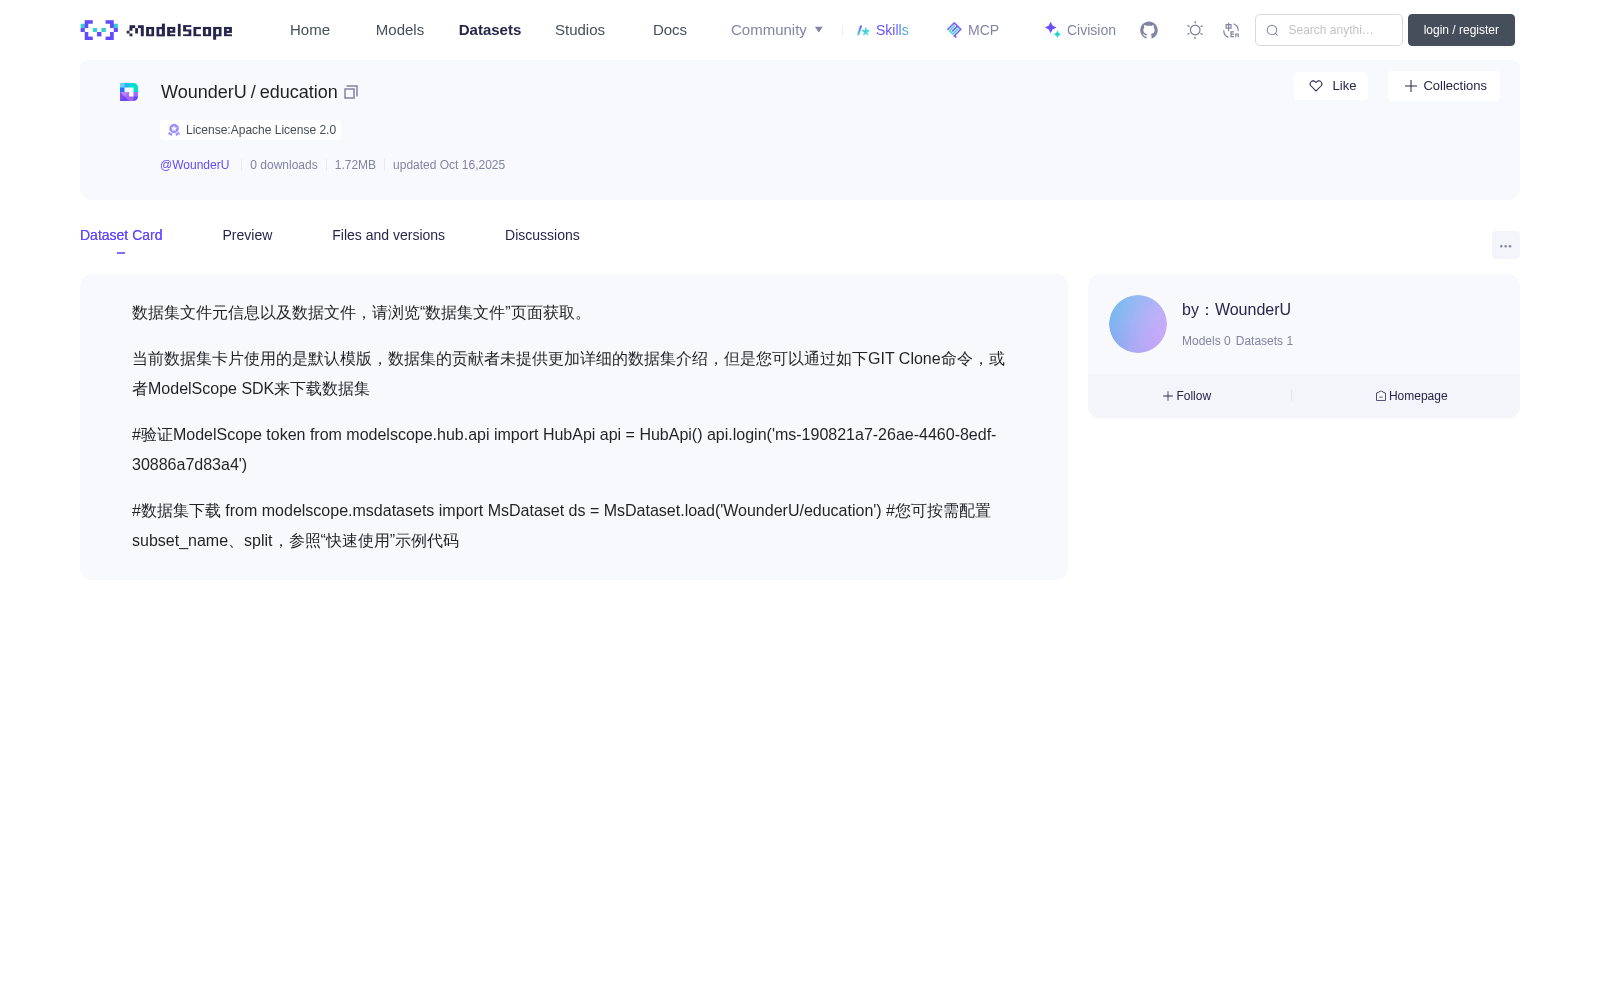Open the @WounderU author link
The width and height of the screenshot is (1600, 1000).
click(195, 165)
